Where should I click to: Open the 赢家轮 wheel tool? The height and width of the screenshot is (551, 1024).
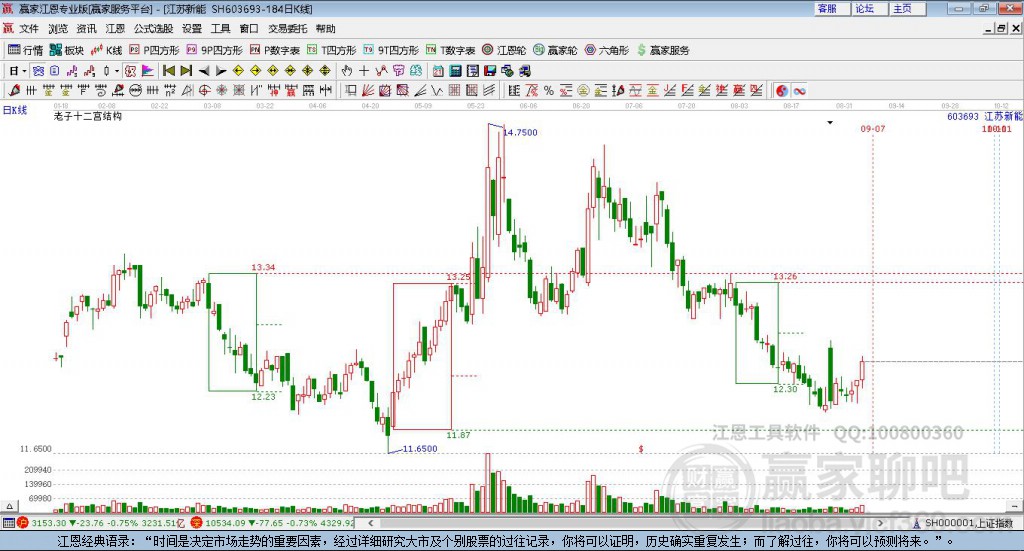[x=555, y=50]
